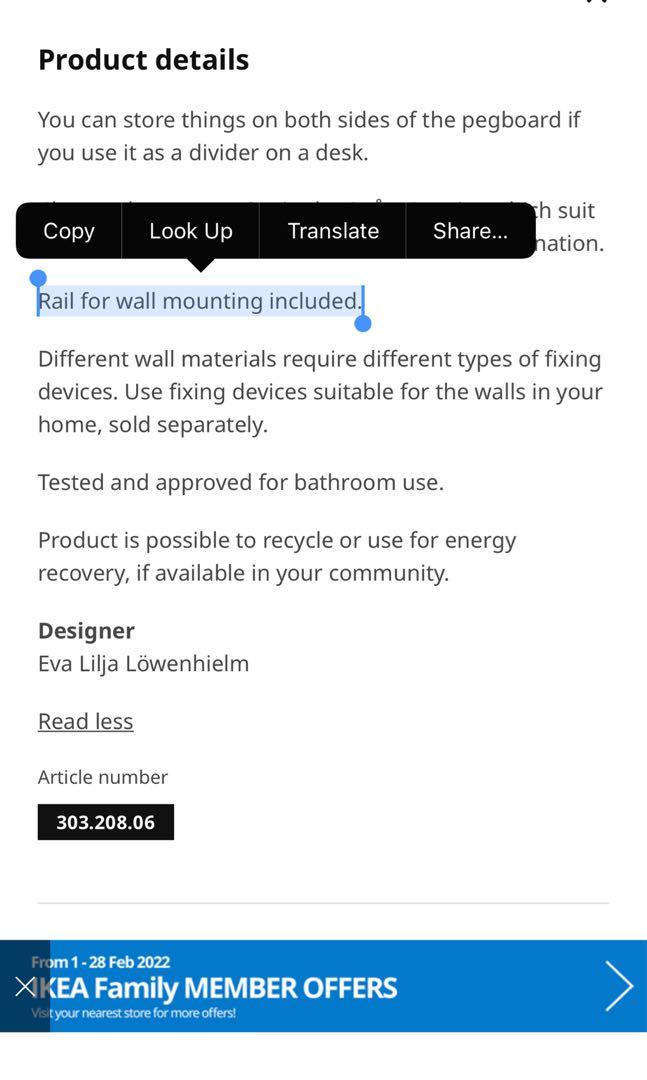Tap the Tested and approved for bathroom text
This screenshot has width=647, height=1080.
coord(240,482)
